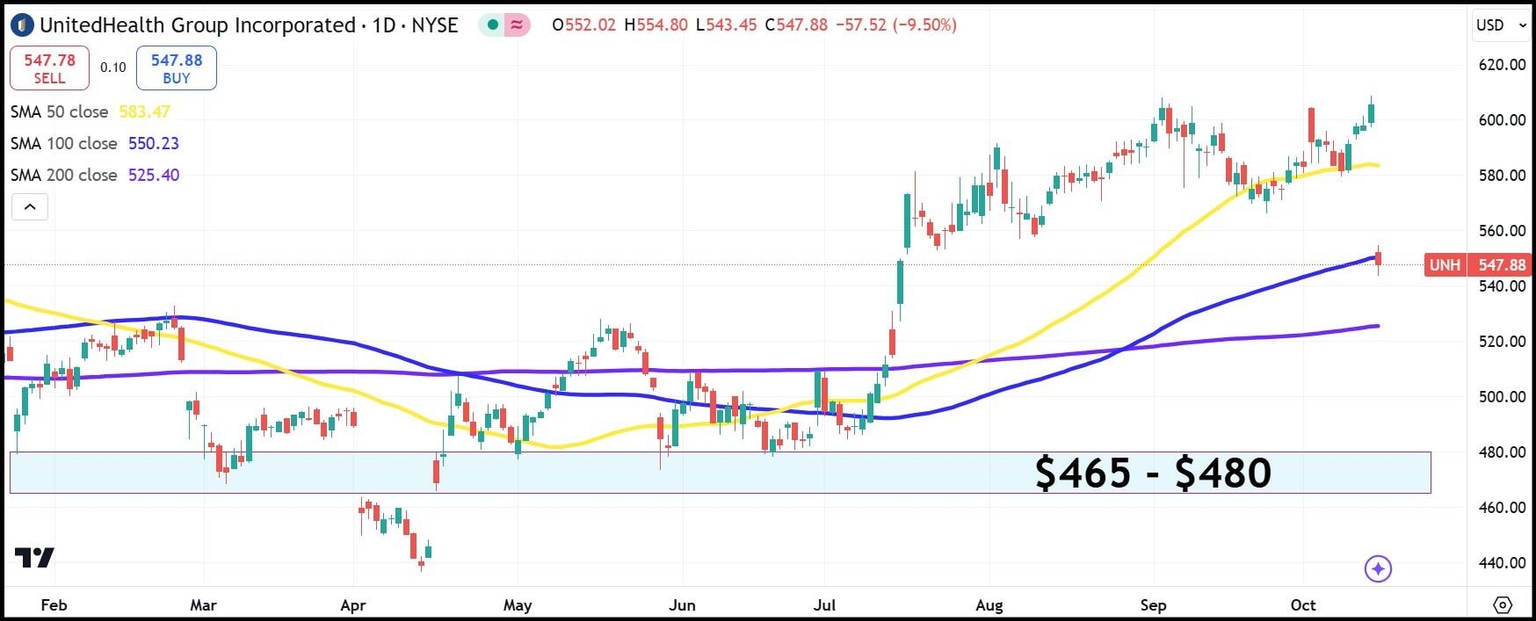Click the Sep time axis label
The image size is (1536, 621).
pyautogui.click(x=1153, y=605)
